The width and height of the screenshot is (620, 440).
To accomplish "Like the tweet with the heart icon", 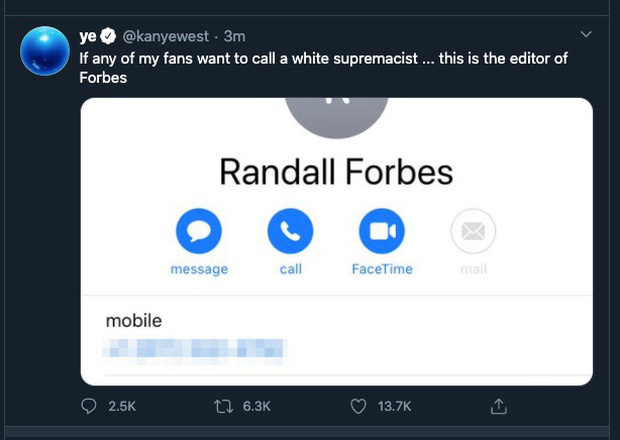I will click(359, 406).
